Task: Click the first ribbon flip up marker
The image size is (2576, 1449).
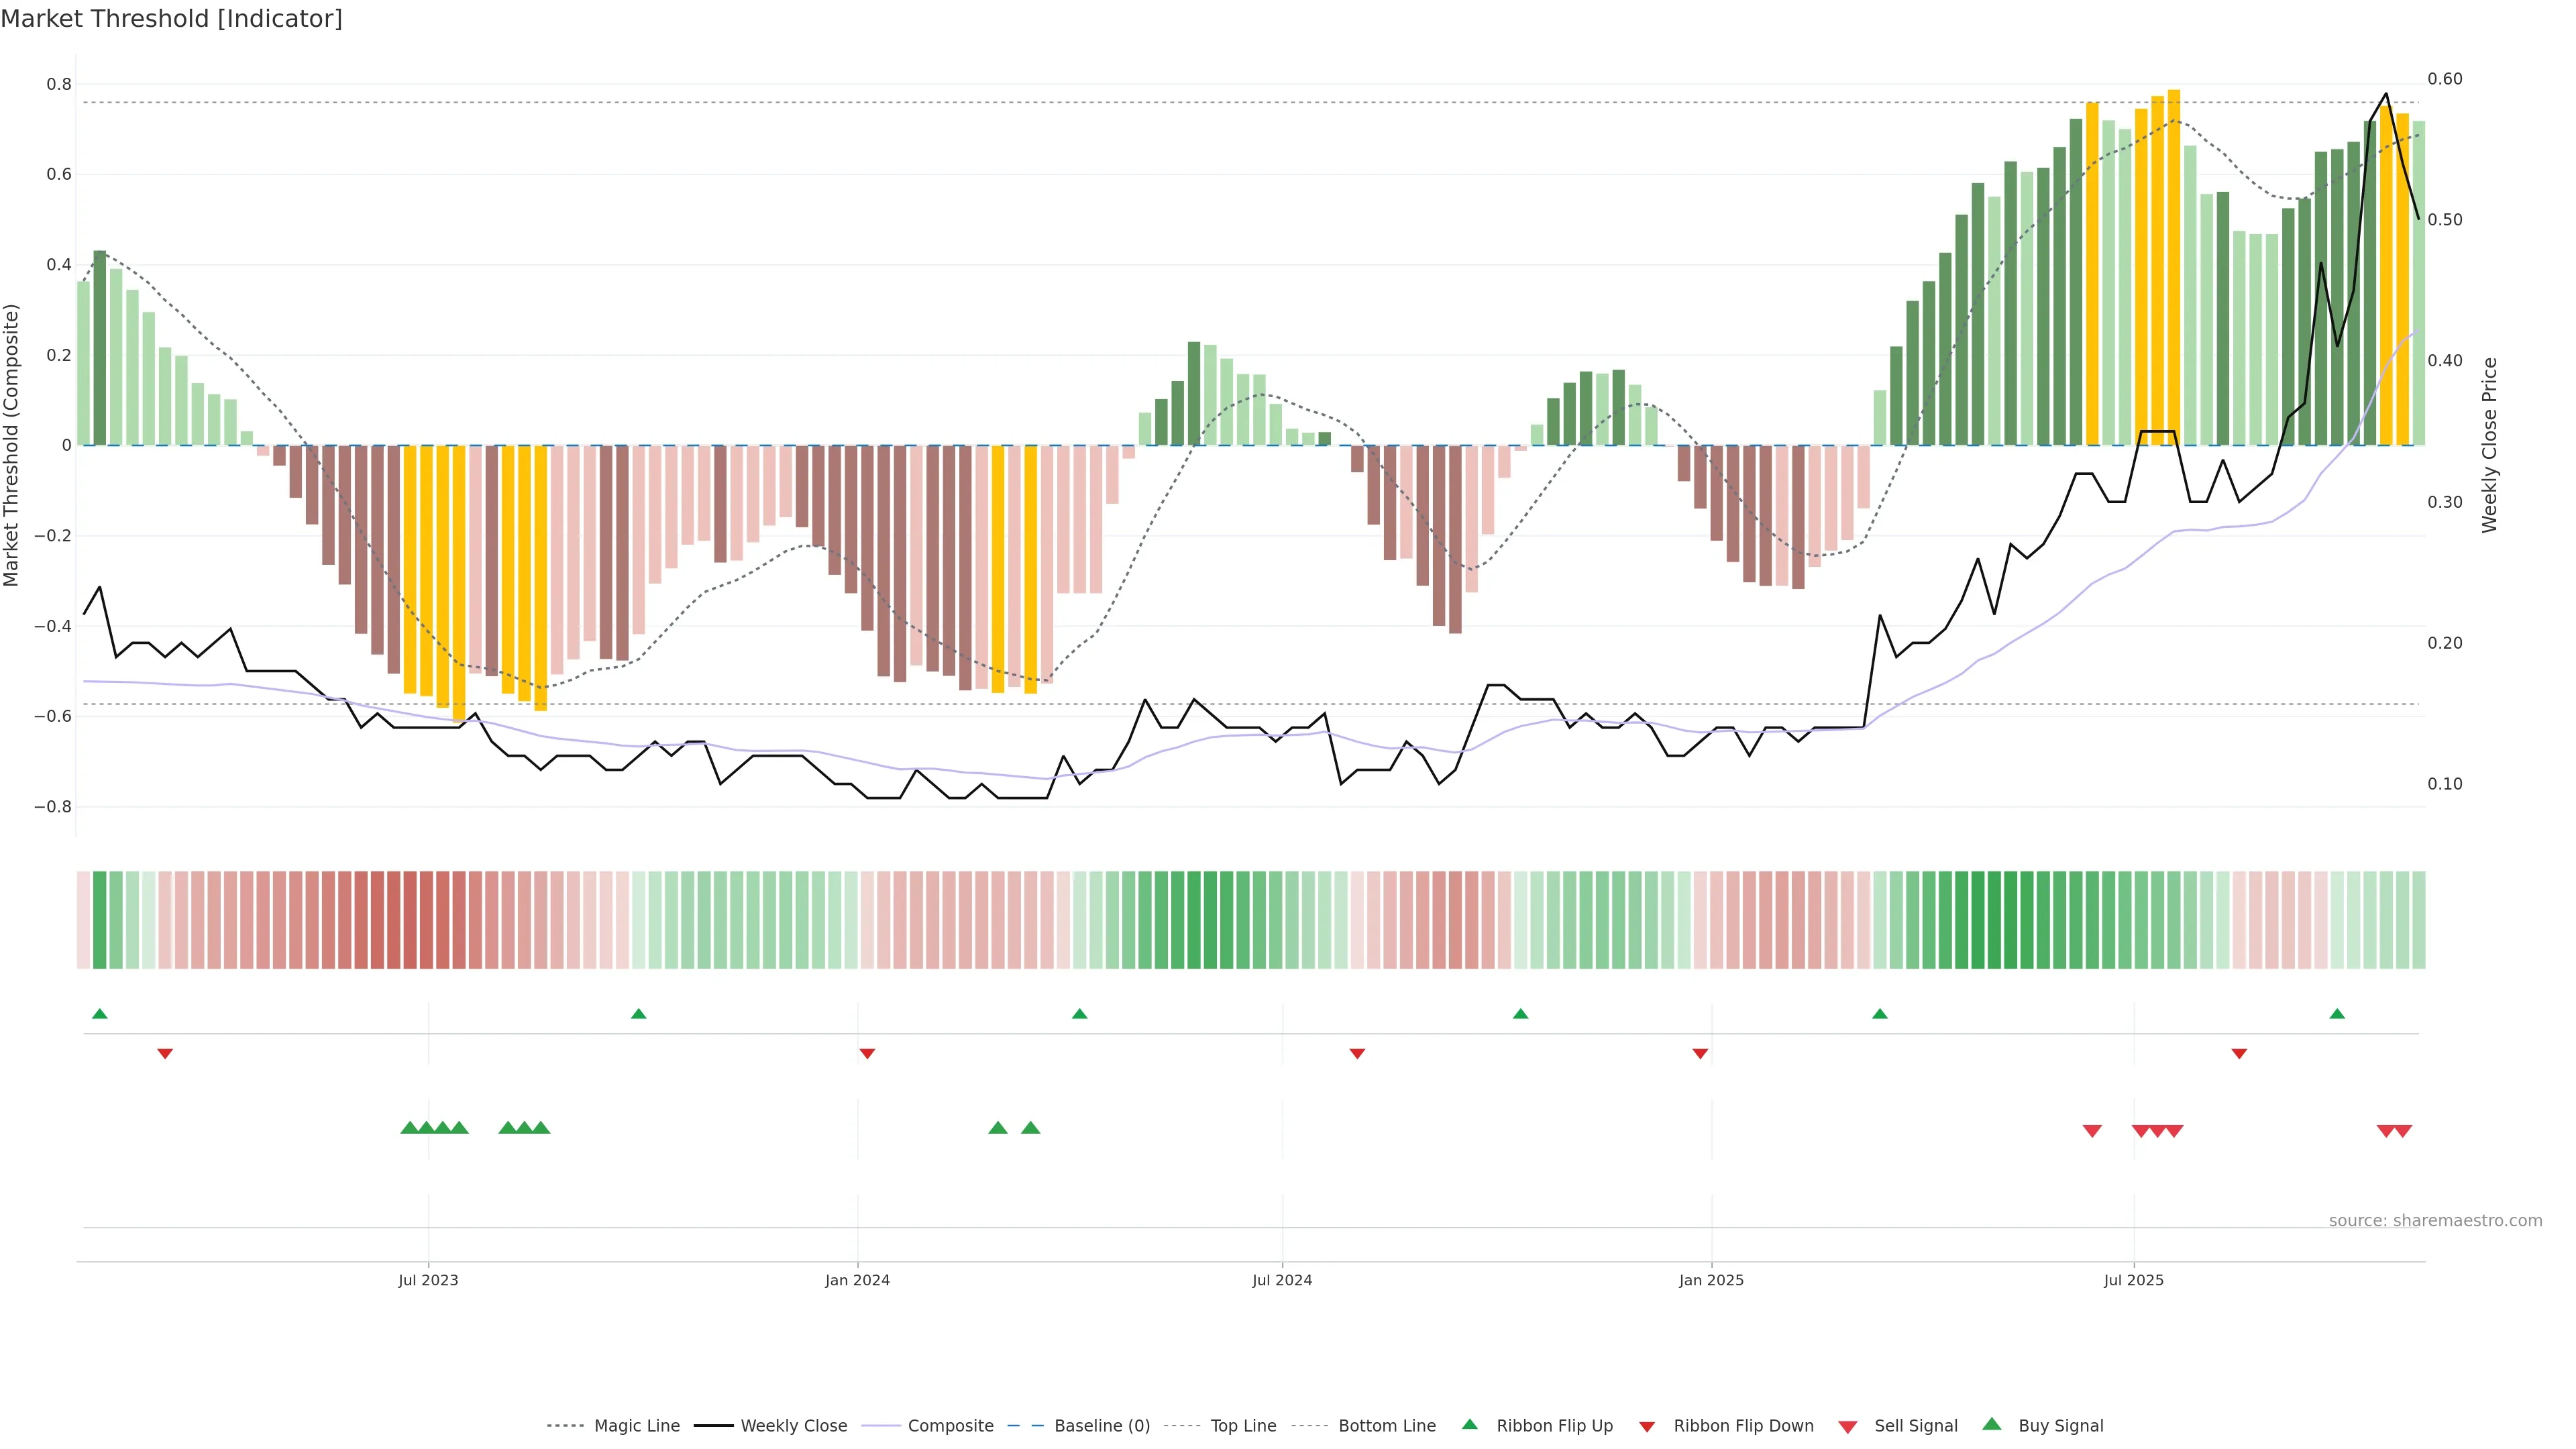Action: click(x=100, y=1014)
